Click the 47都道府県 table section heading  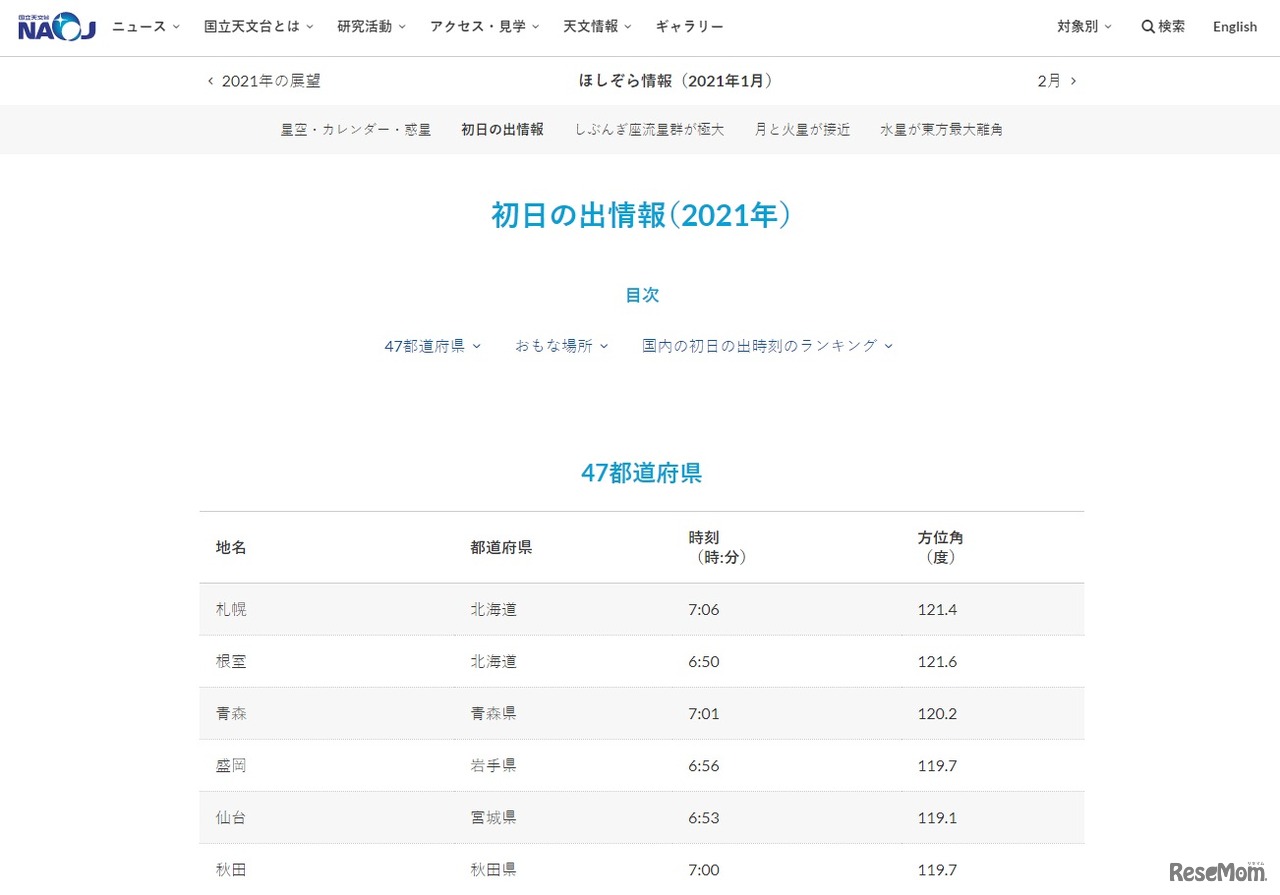642,473
